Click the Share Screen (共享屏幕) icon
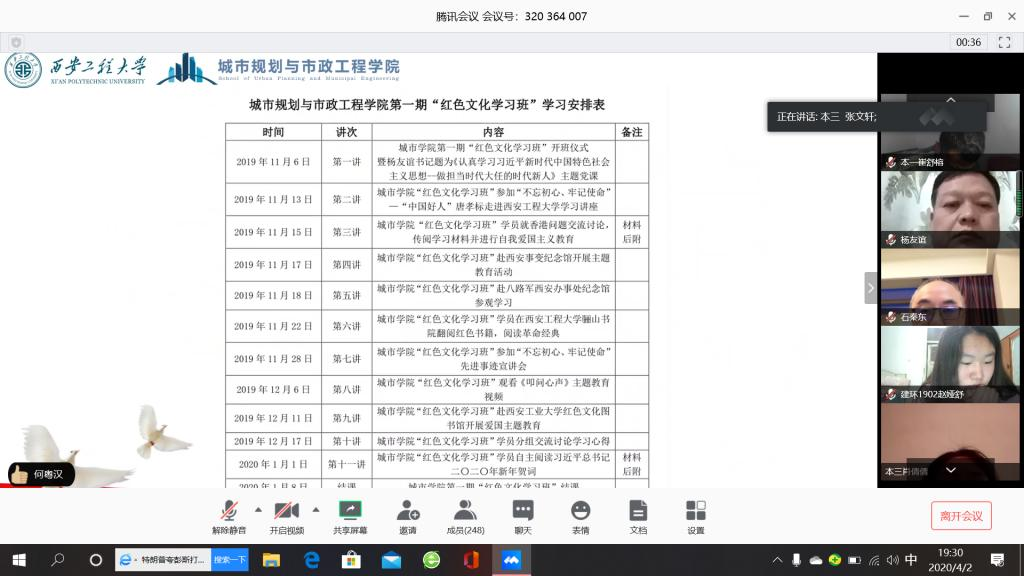The width and height of the screenshot is (1024, 576). [x=350, y=511]
